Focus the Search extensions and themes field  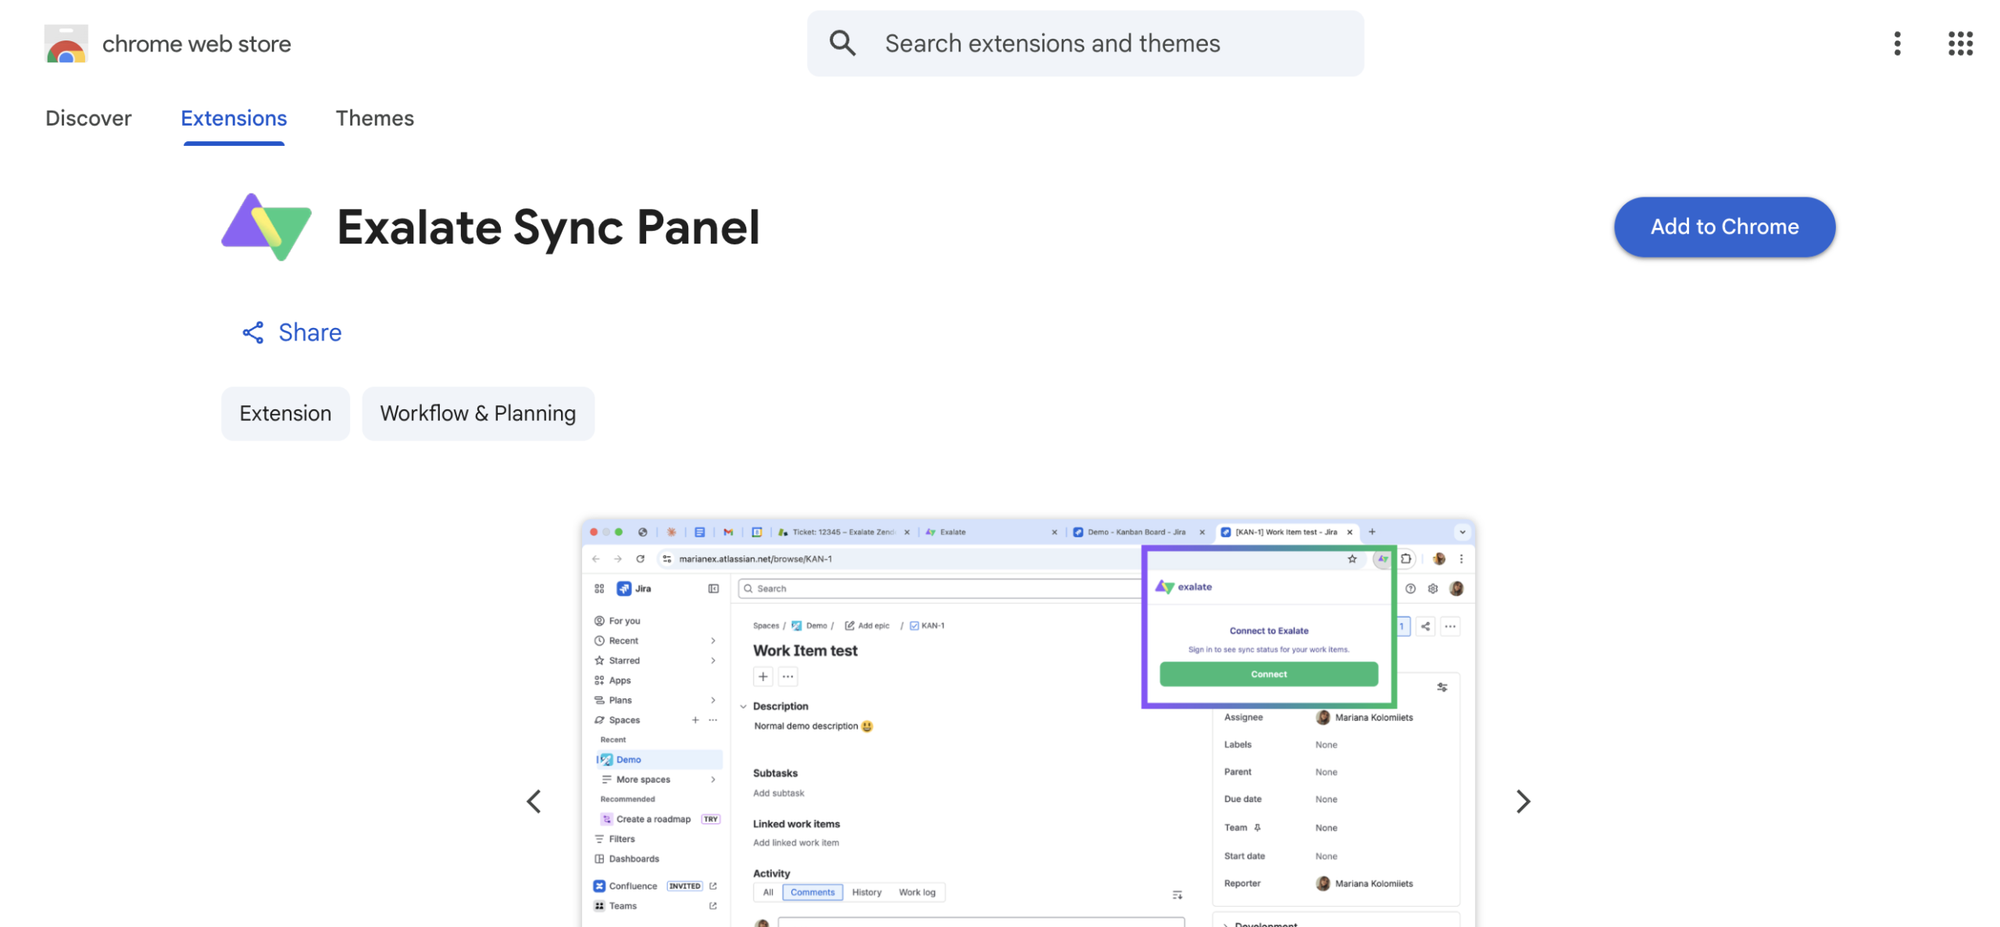pos(1085,43)
